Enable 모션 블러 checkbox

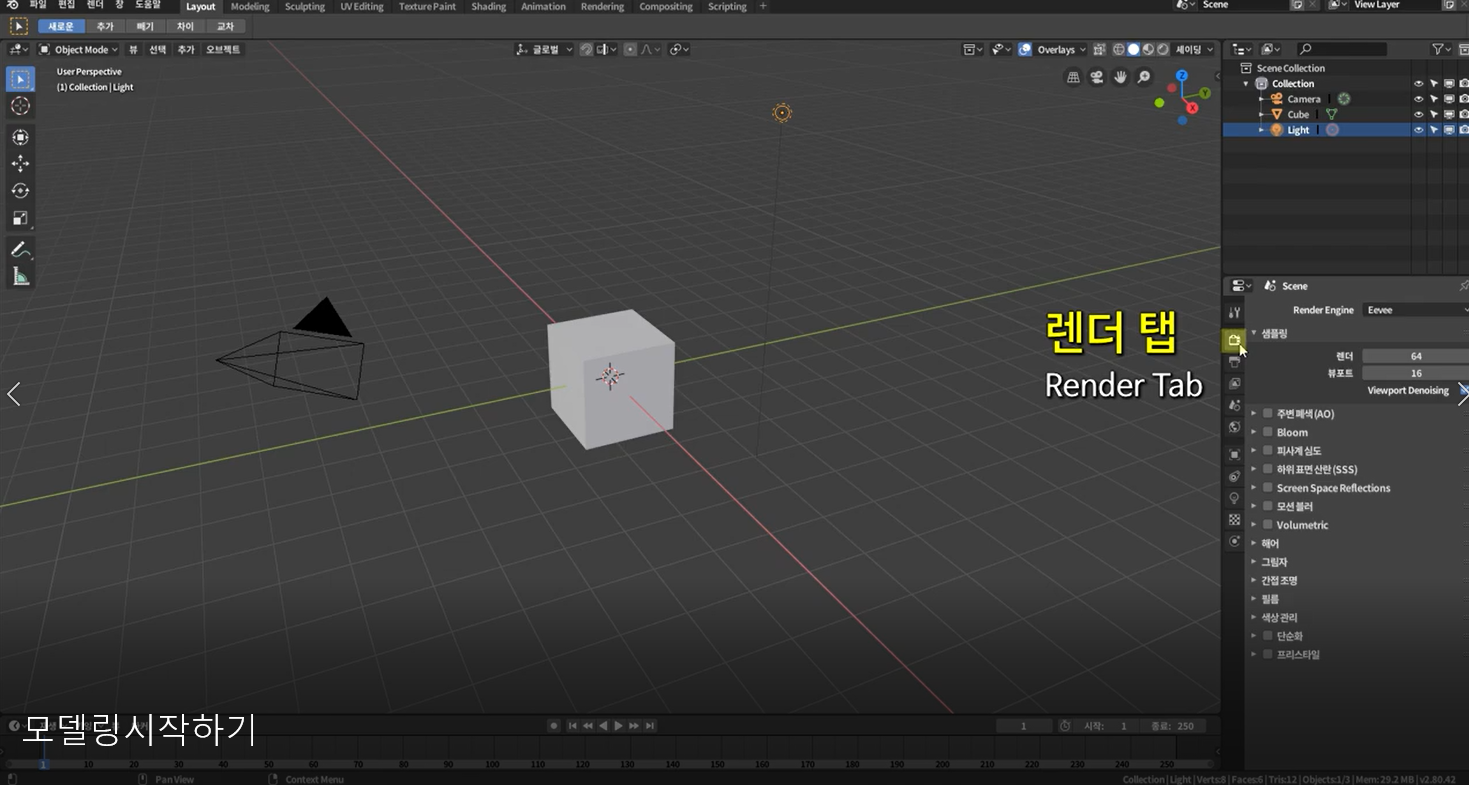(x=1267, y=506)
